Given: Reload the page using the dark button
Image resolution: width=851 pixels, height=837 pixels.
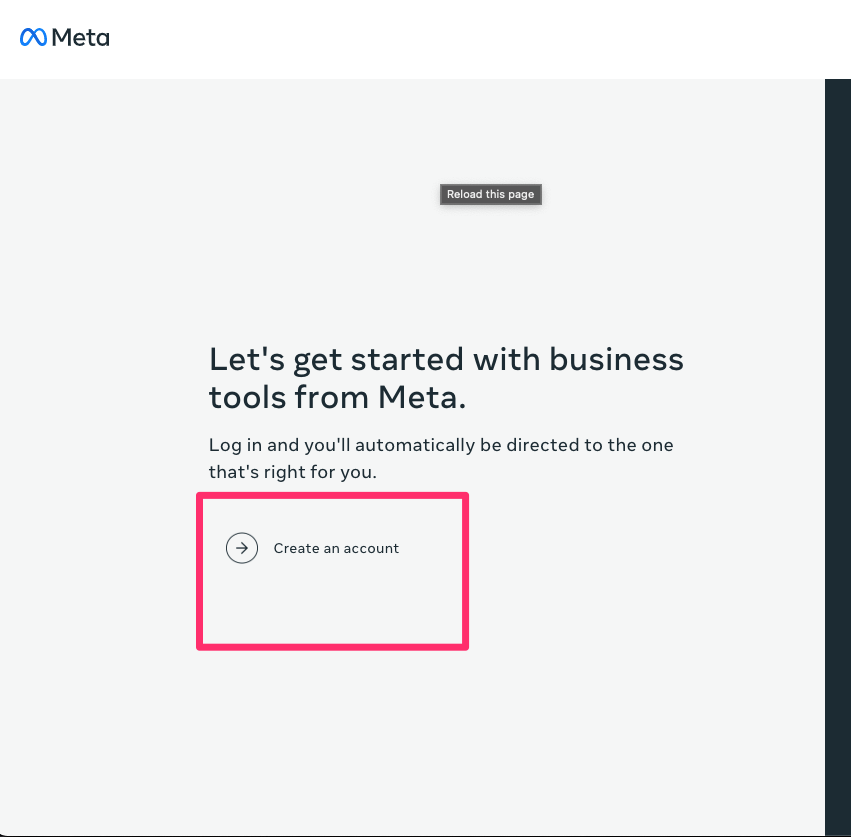Looking at the screenshot, I should (x=490, y=194).
